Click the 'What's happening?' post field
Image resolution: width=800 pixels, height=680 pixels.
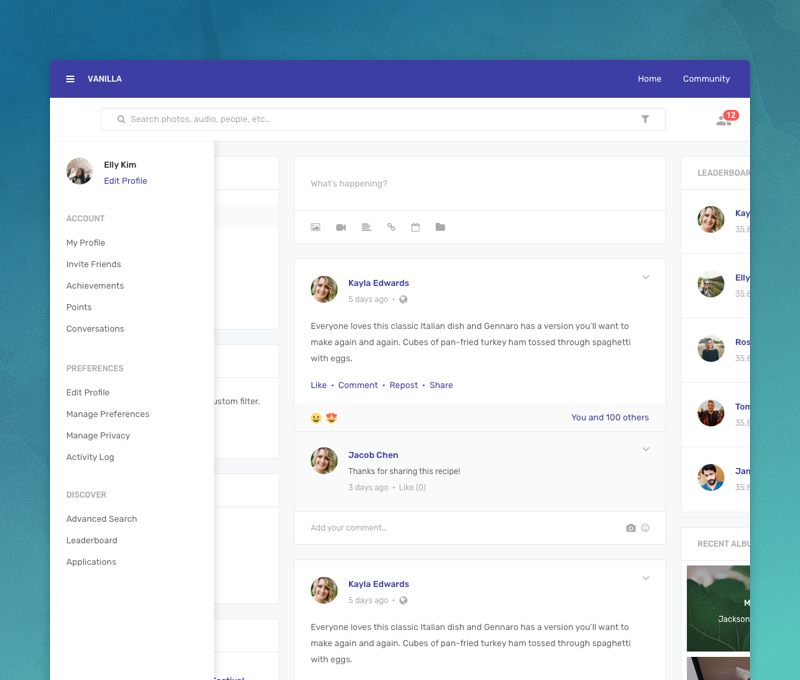(x=480, y=184)
